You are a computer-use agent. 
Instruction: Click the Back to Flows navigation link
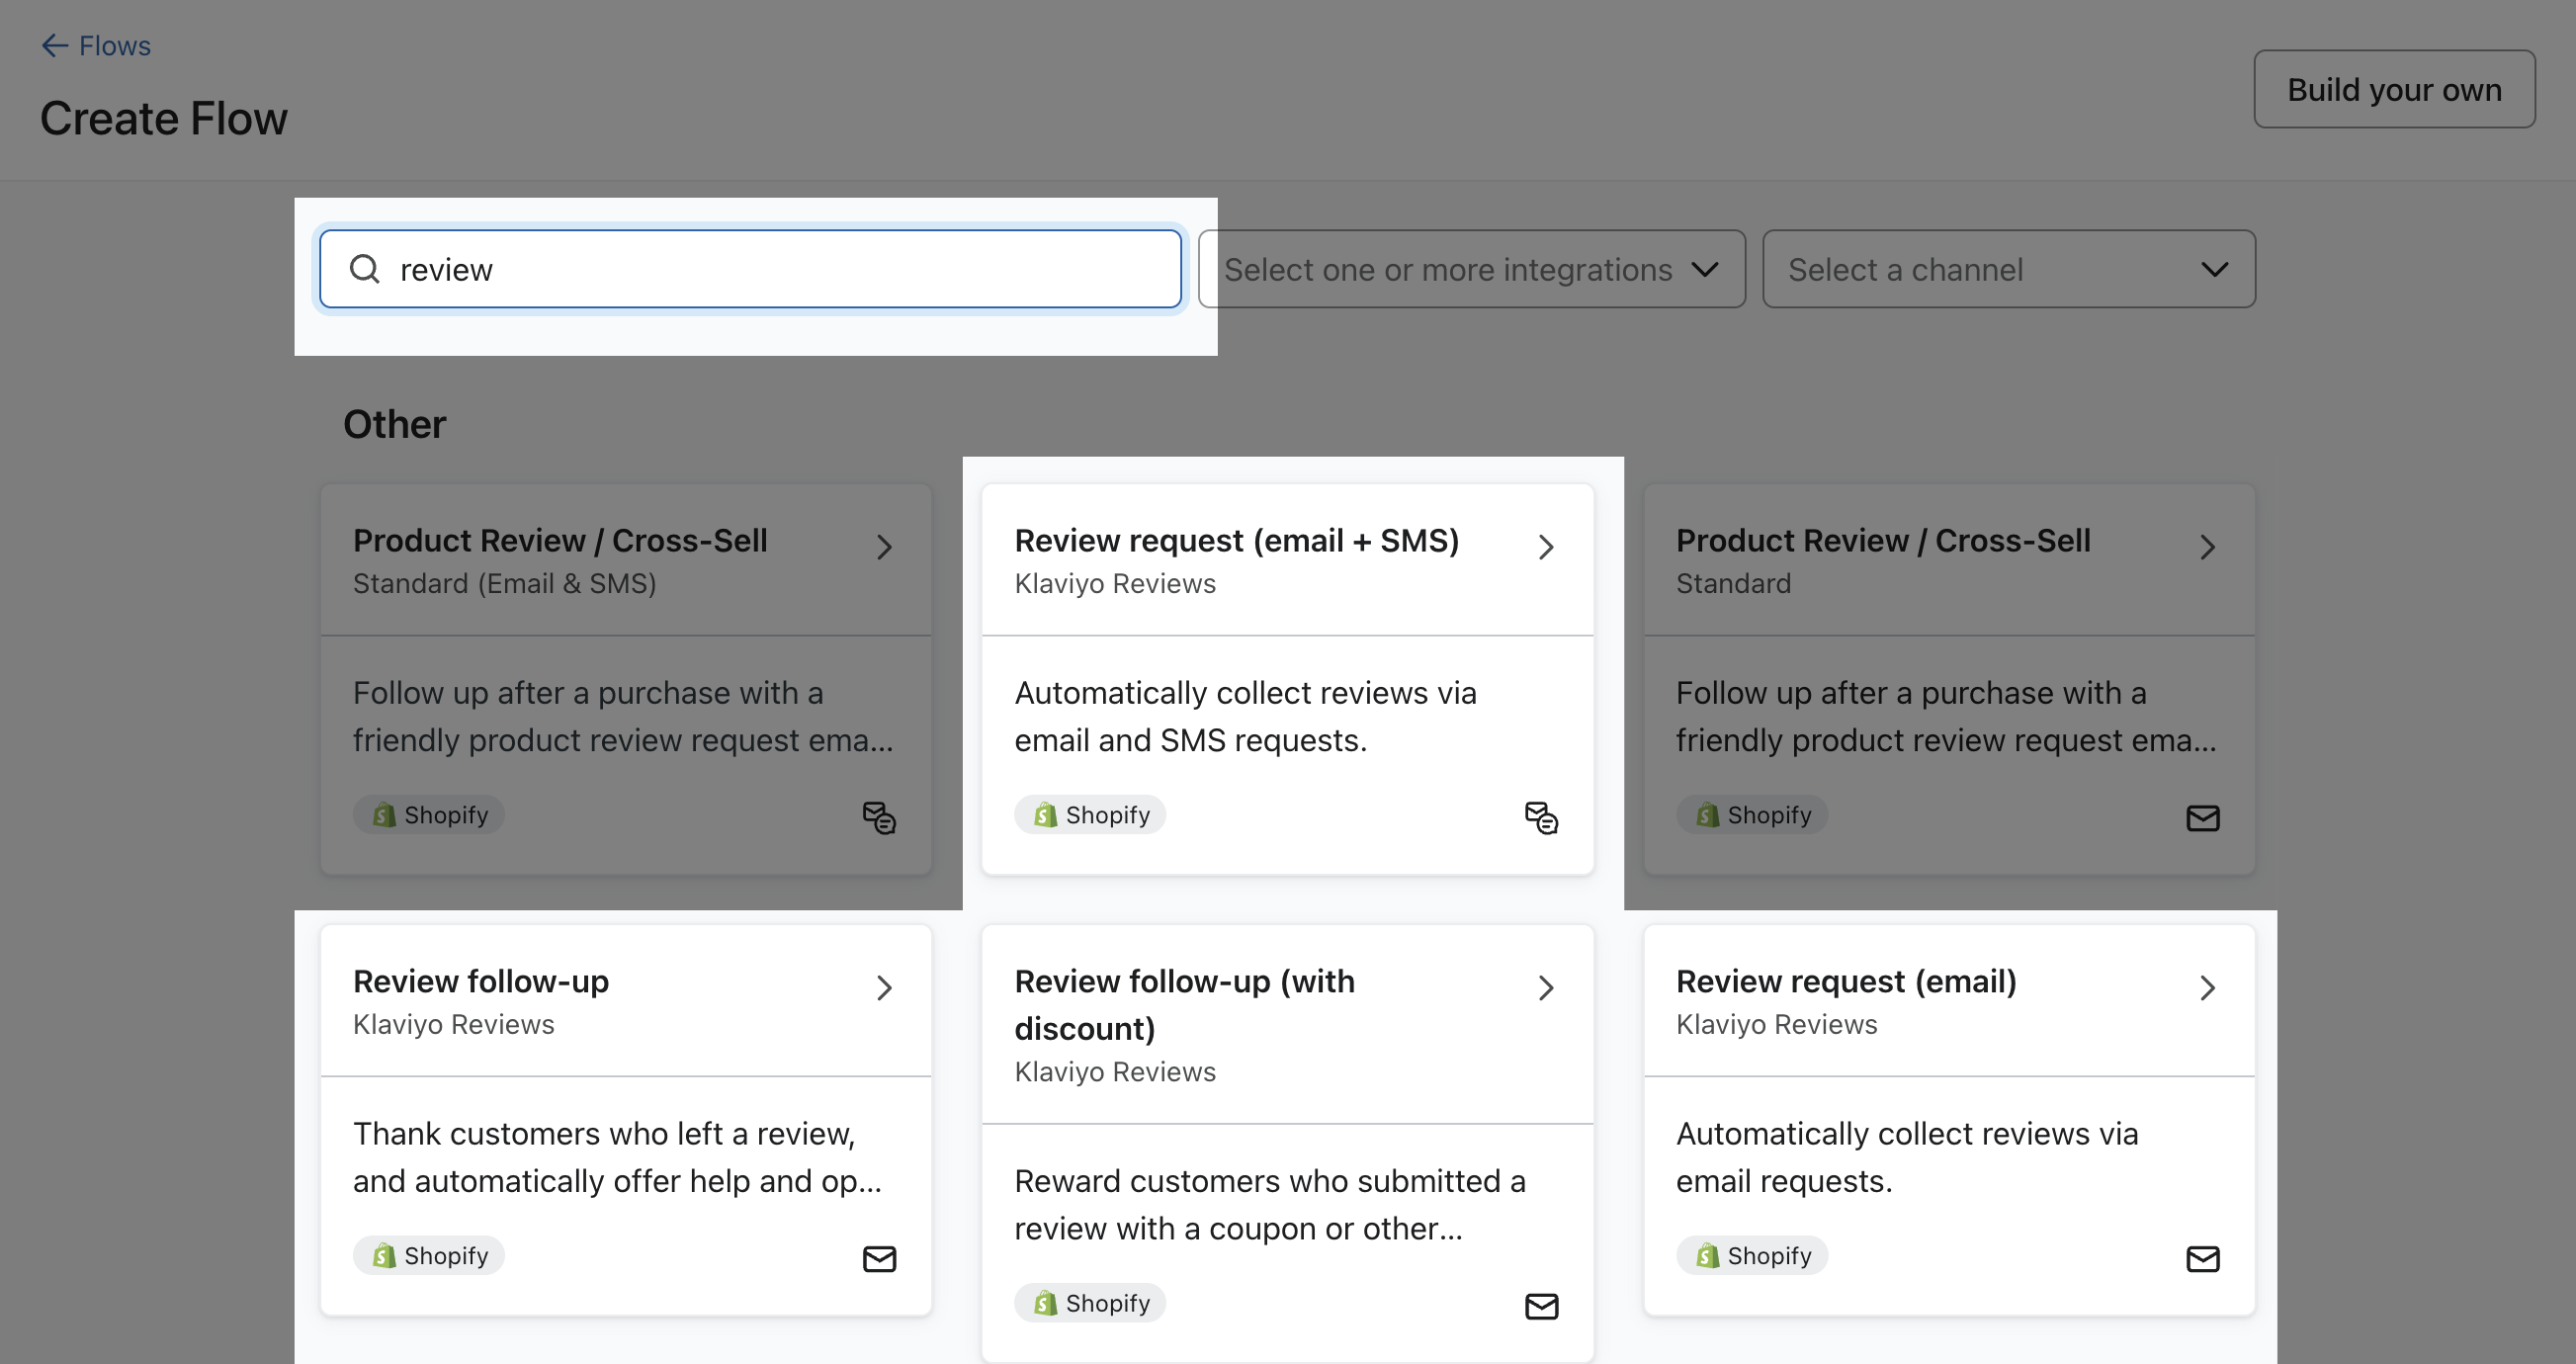tap(96, 43)
